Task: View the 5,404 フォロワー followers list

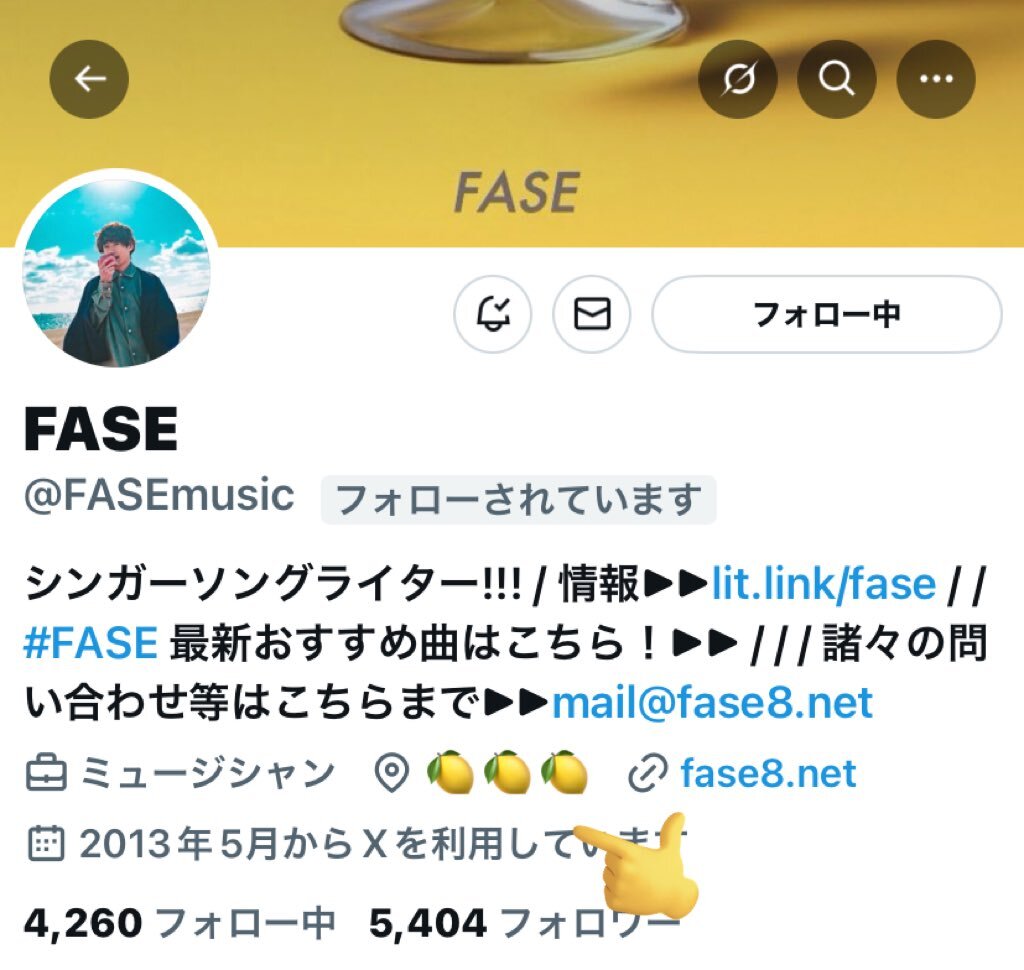Action: point(524,923)
